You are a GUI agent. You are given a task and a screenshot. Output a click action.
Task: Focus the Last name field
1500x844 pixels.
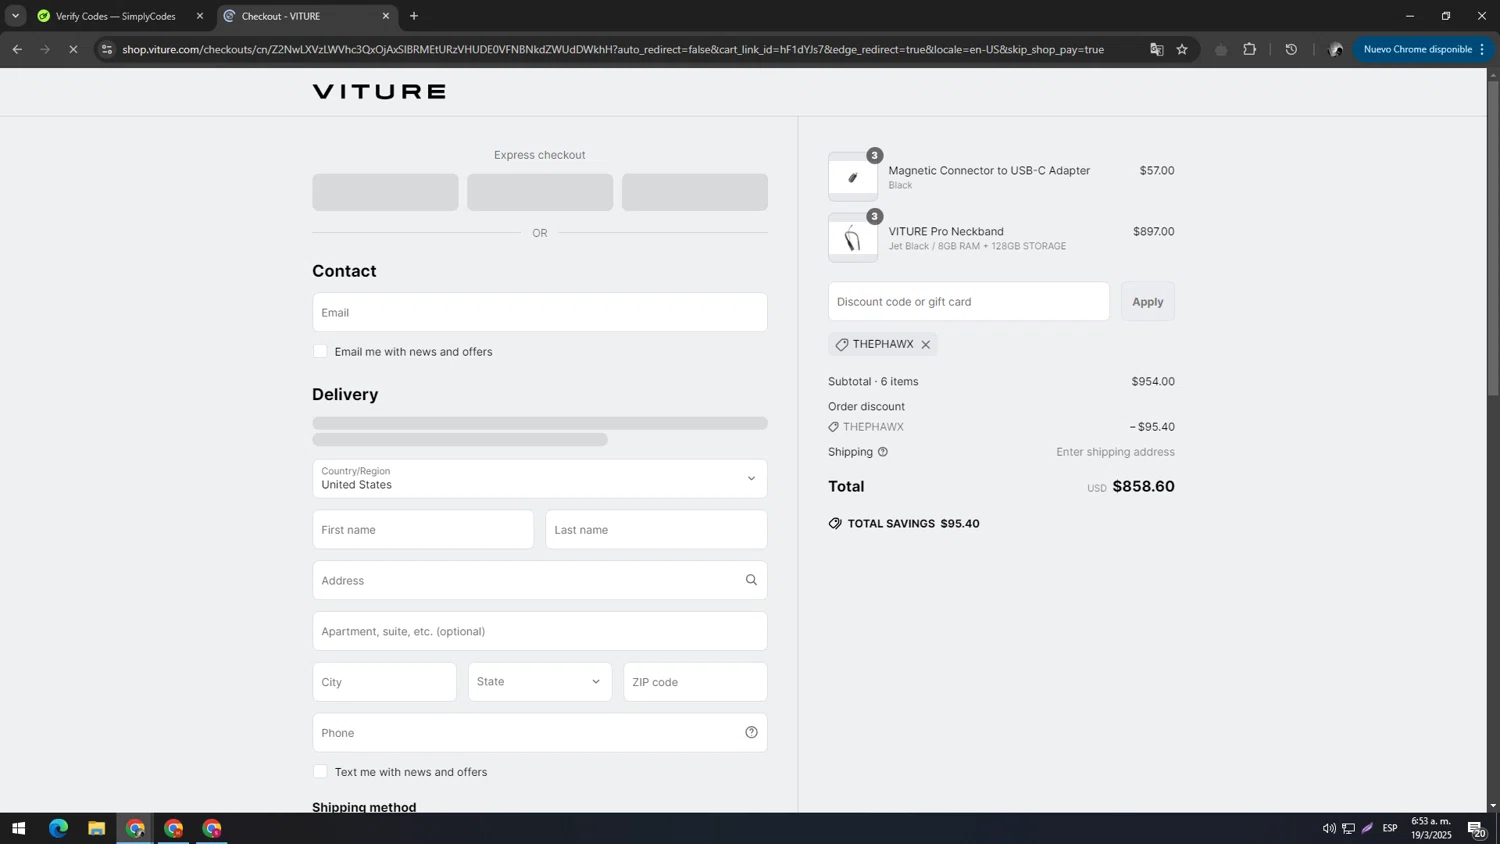656,530
